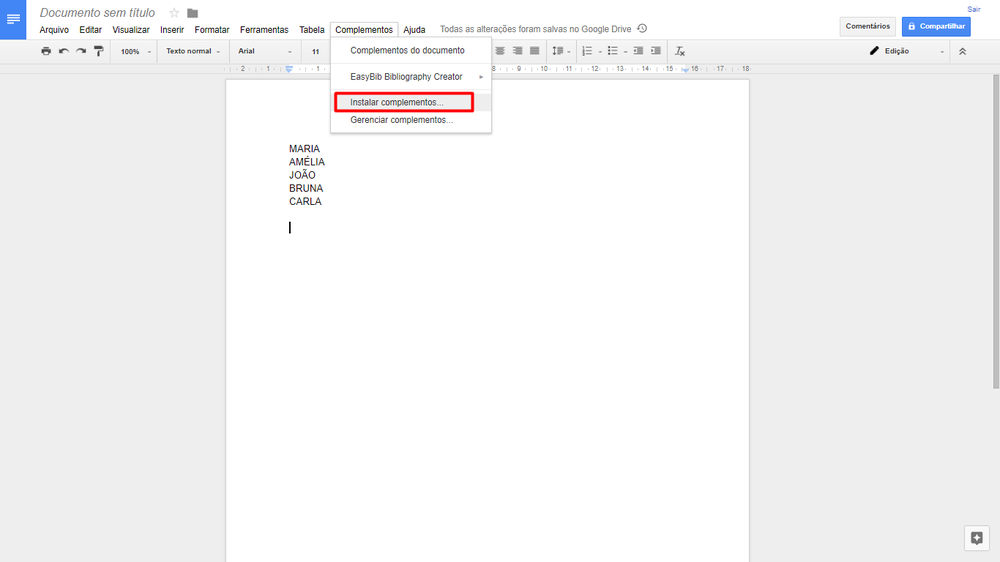
Task: Open the Texto normal style dropdown
Action: point(193,51)
